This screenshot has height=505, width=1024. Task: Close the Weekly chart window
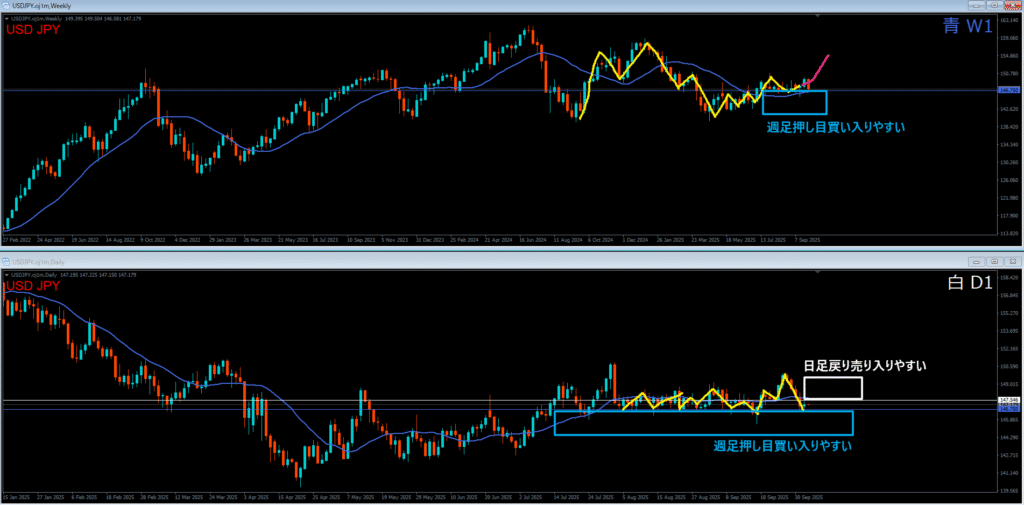point(1012,5)
